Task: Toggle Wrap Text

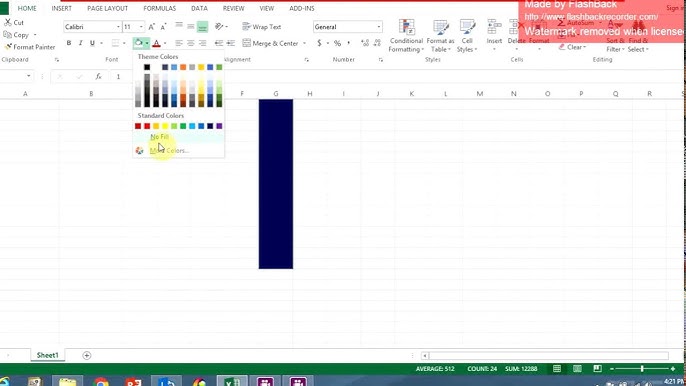Action: click(x=262, y=27)
